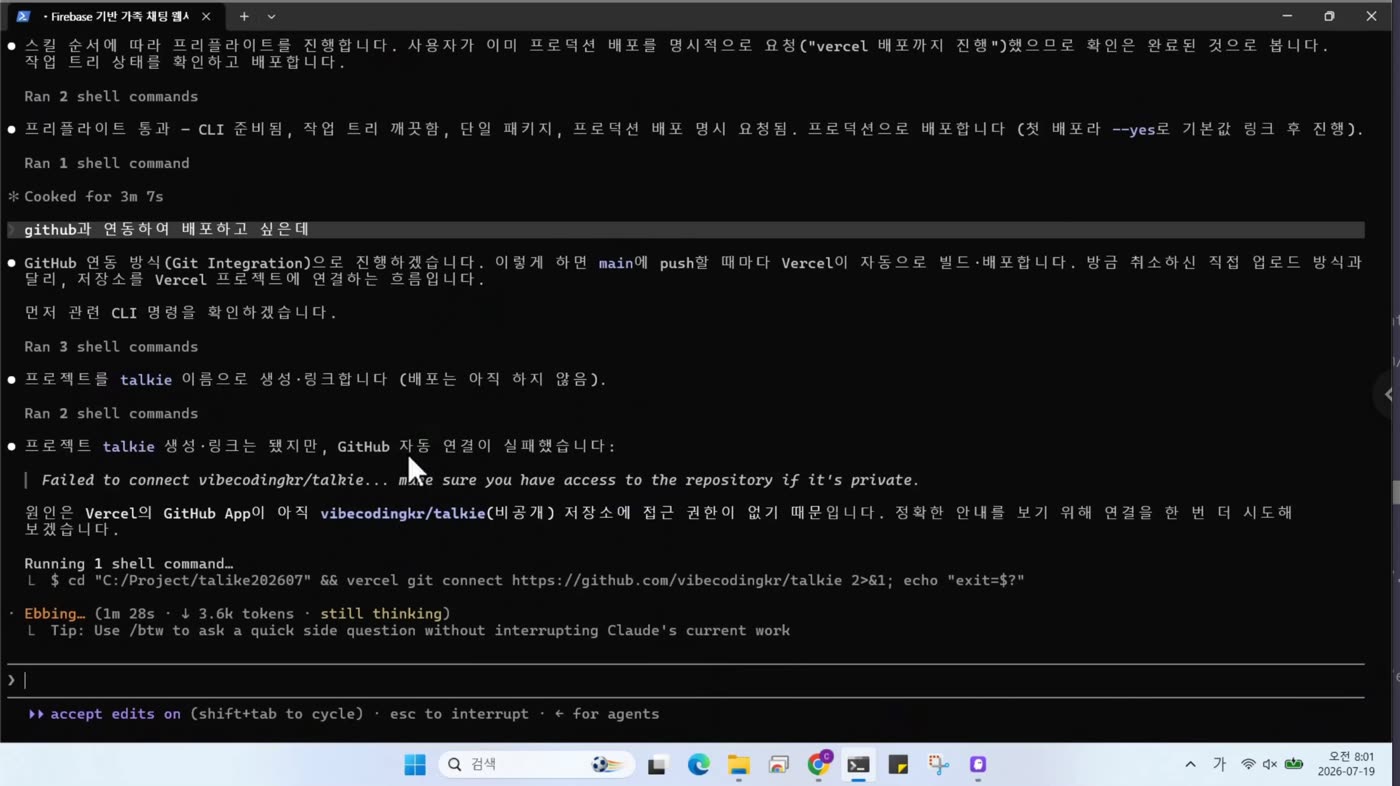
Task: Click the 'Running 1 shell command…' line
Action: [128, 563]
